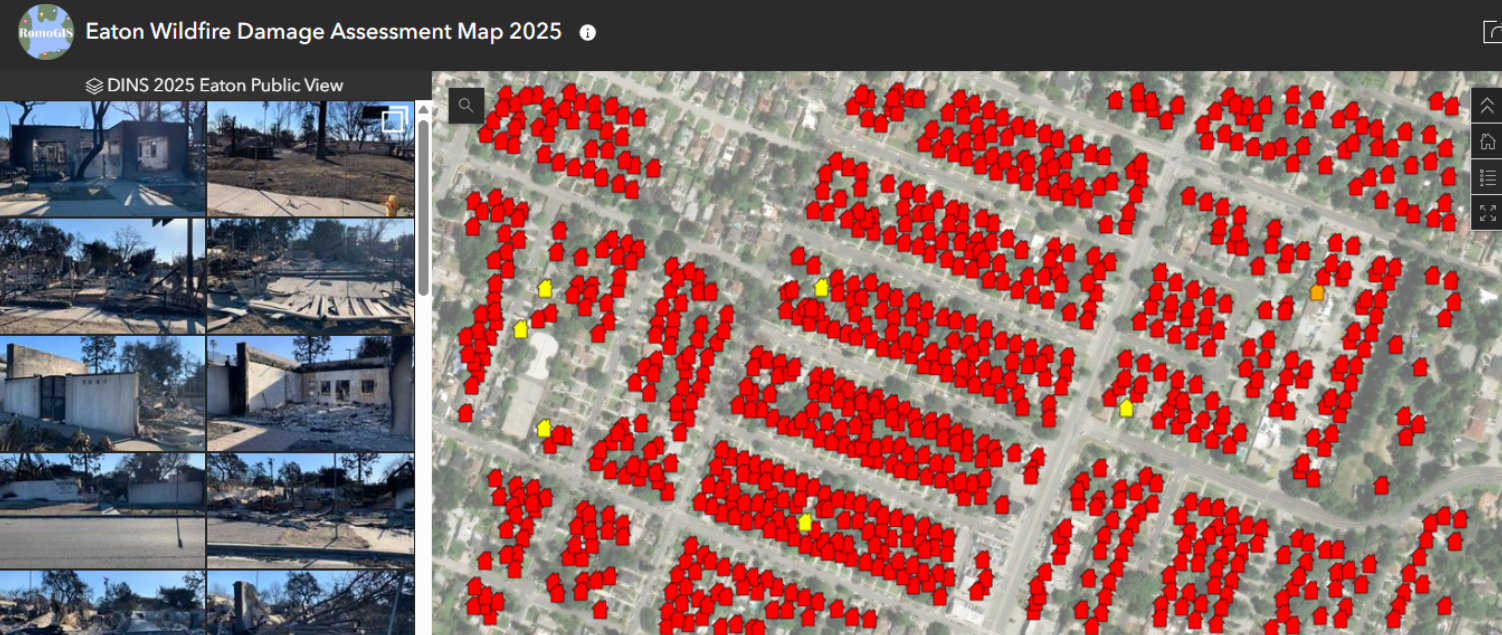Click the photo gallery scrollbar thumb
Screen dimensions: 1502x635
(x=423, y=207)
